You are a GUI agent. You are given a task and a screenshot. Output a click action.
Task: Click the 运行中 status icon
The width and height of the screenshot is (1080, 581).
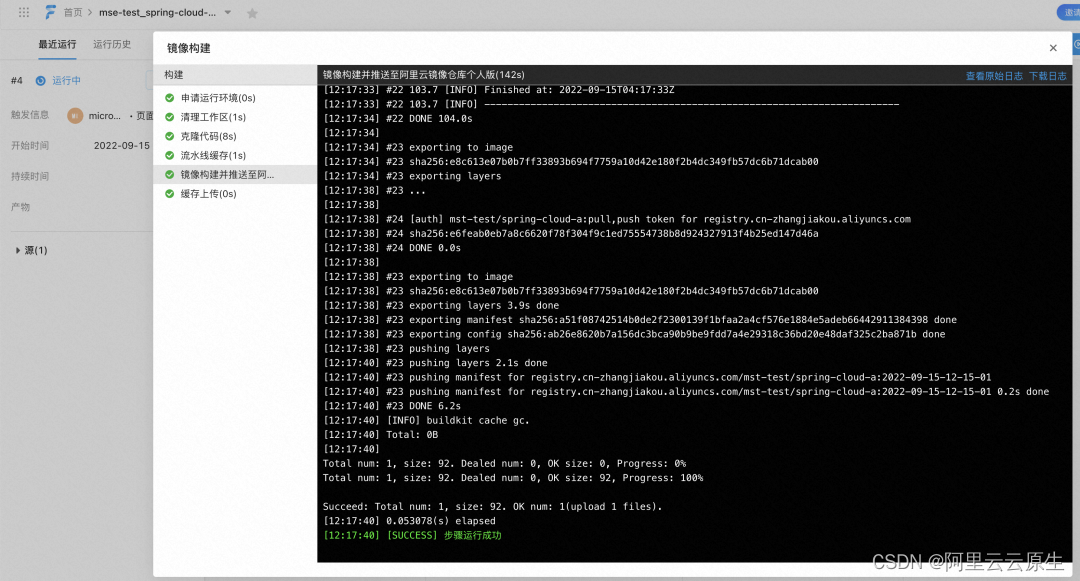[41, 81]
